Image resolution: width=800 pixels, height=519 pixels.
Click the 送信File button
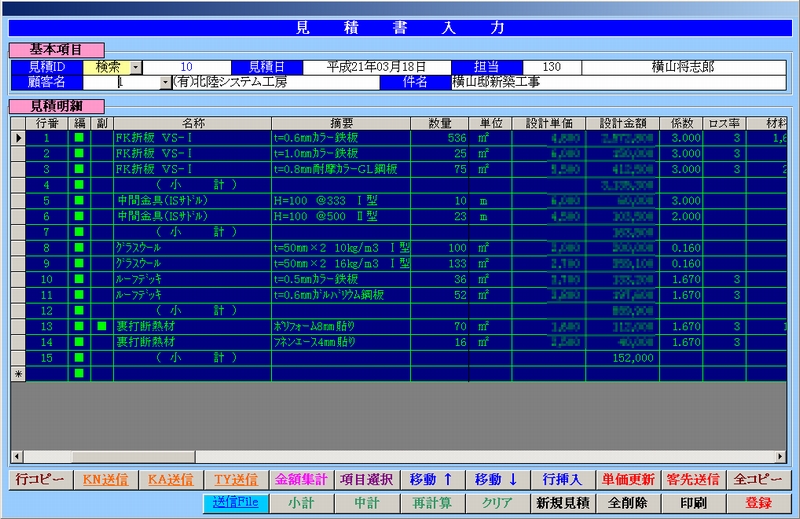(233, 503)
